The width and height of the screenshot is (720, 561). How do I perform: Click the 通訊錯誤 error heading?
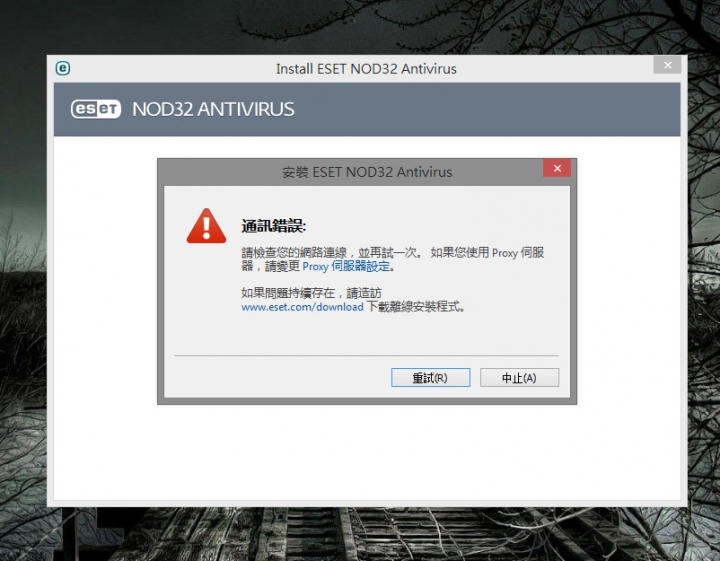pos(273,226)
